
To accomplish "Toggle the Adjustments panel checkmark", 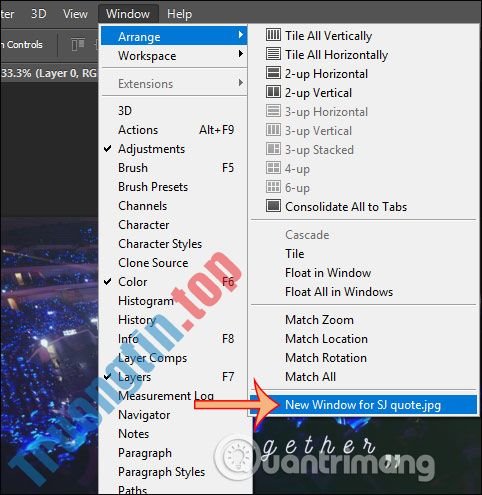I will [x=107, y=148].
